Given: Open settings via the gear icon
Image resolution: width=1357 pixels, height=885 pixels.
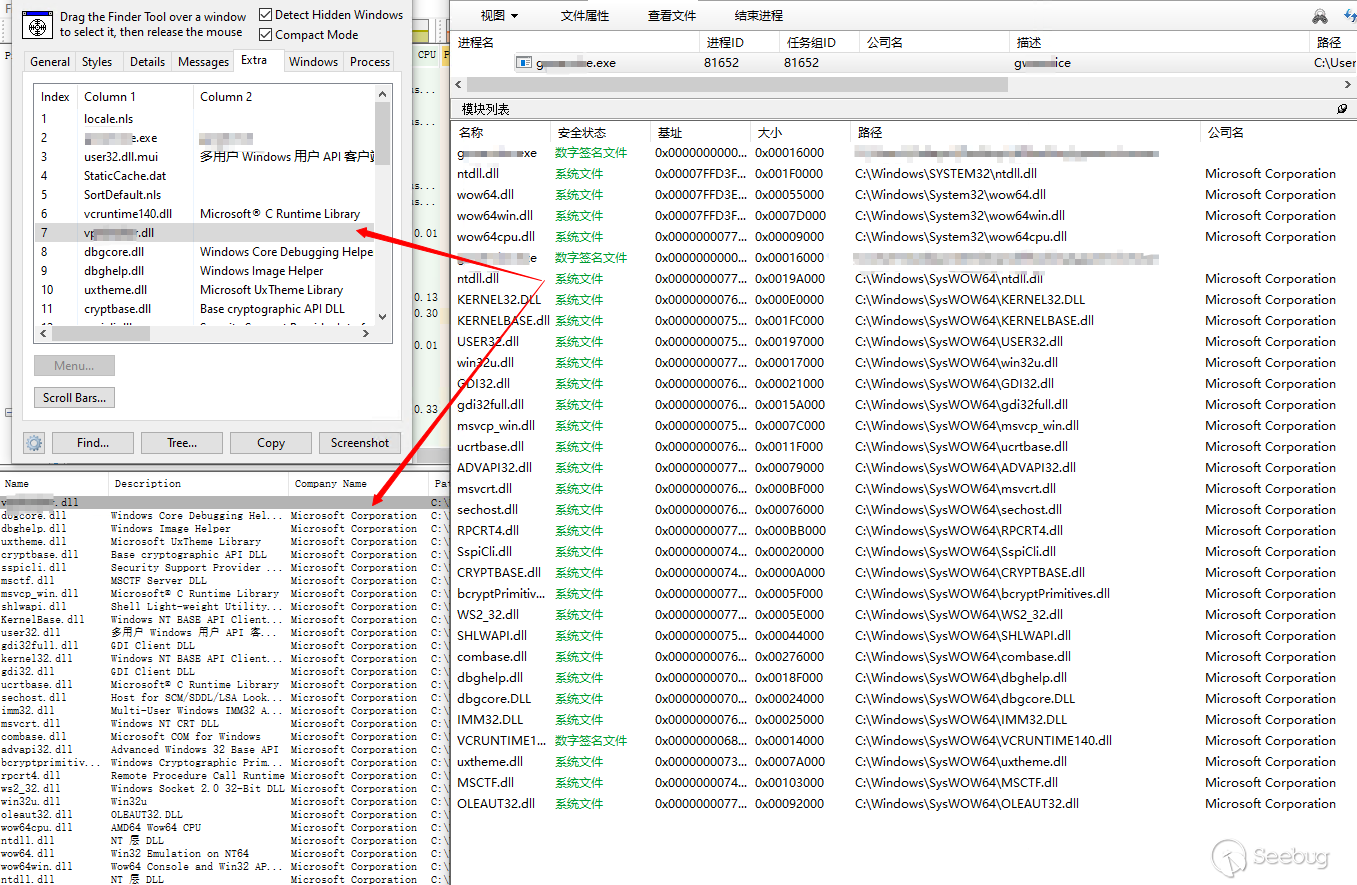Looking at the screenshot, I should pos(35,443).
